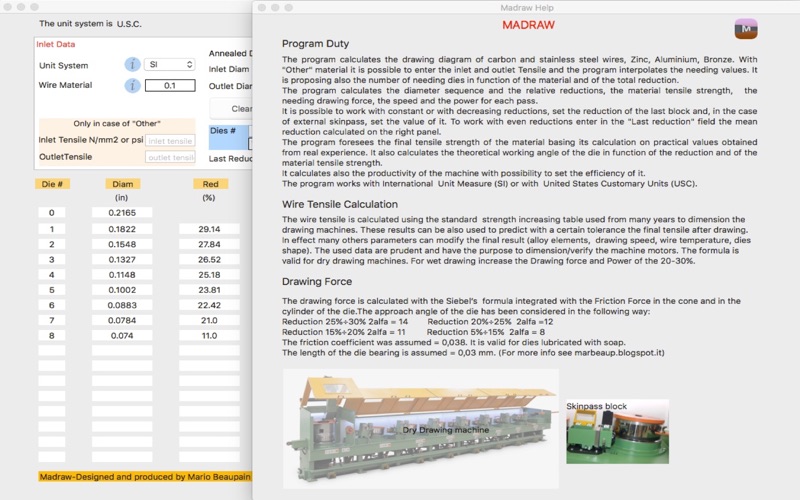Click the Die number 8 cell

[x=52, y=336]
